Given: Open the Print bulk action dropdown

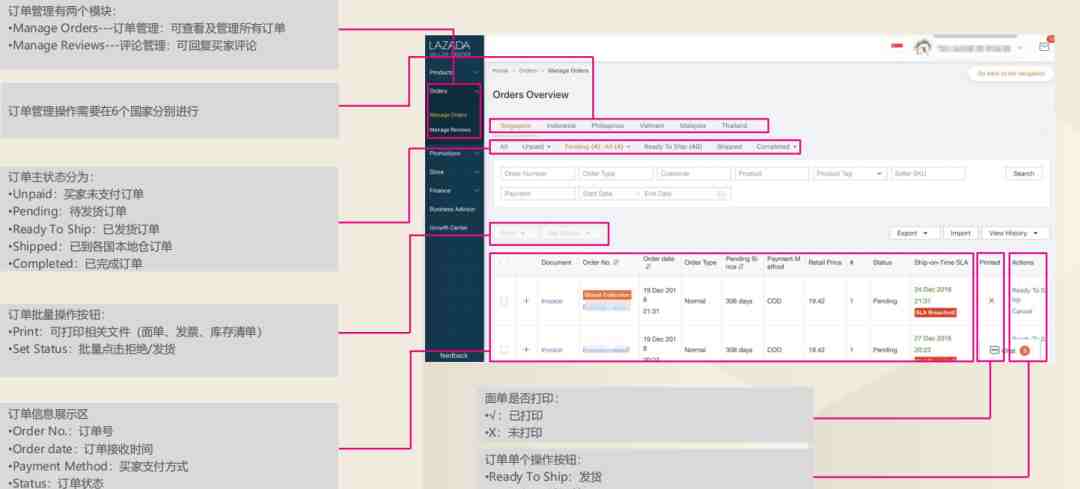Looking at the screenshot, I should click(x=512, y=233).
